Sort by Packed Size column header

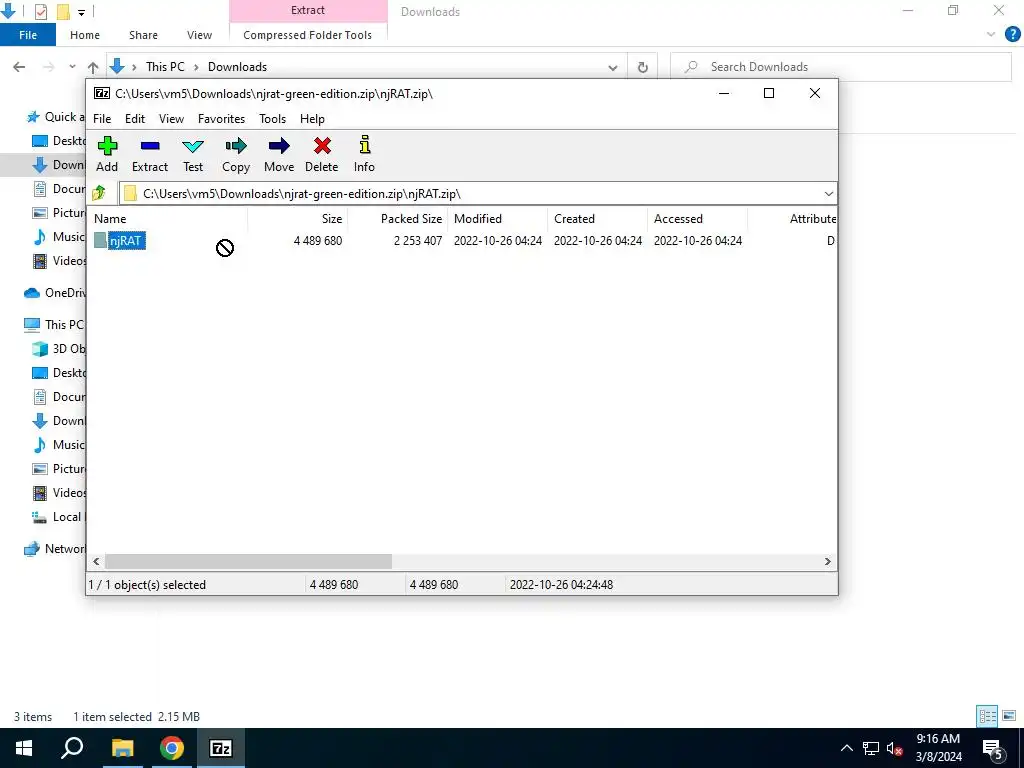[398, 219]
